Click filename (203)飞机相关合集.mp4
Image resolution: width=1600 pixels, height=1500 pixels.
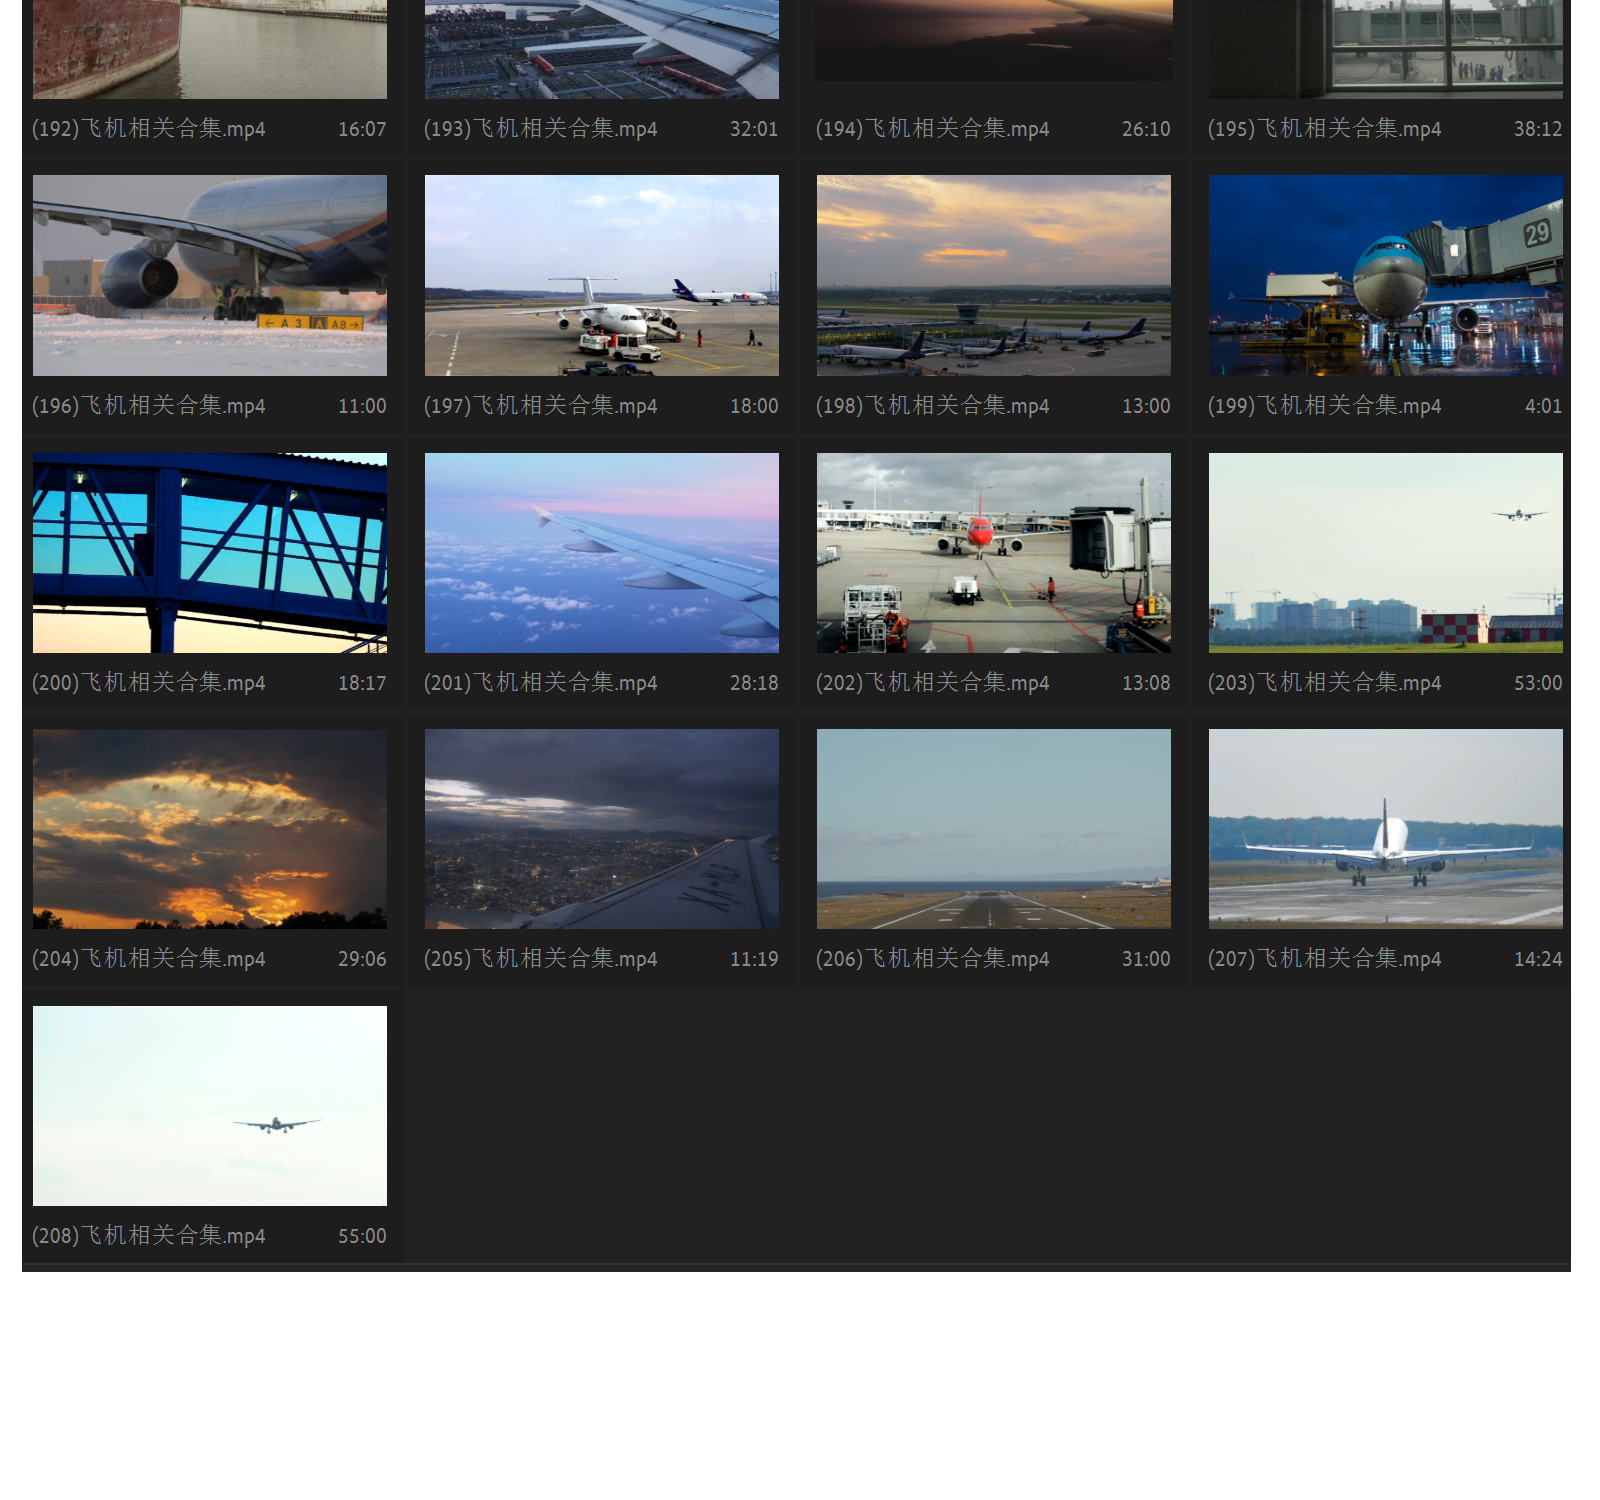click(1325, 683)
